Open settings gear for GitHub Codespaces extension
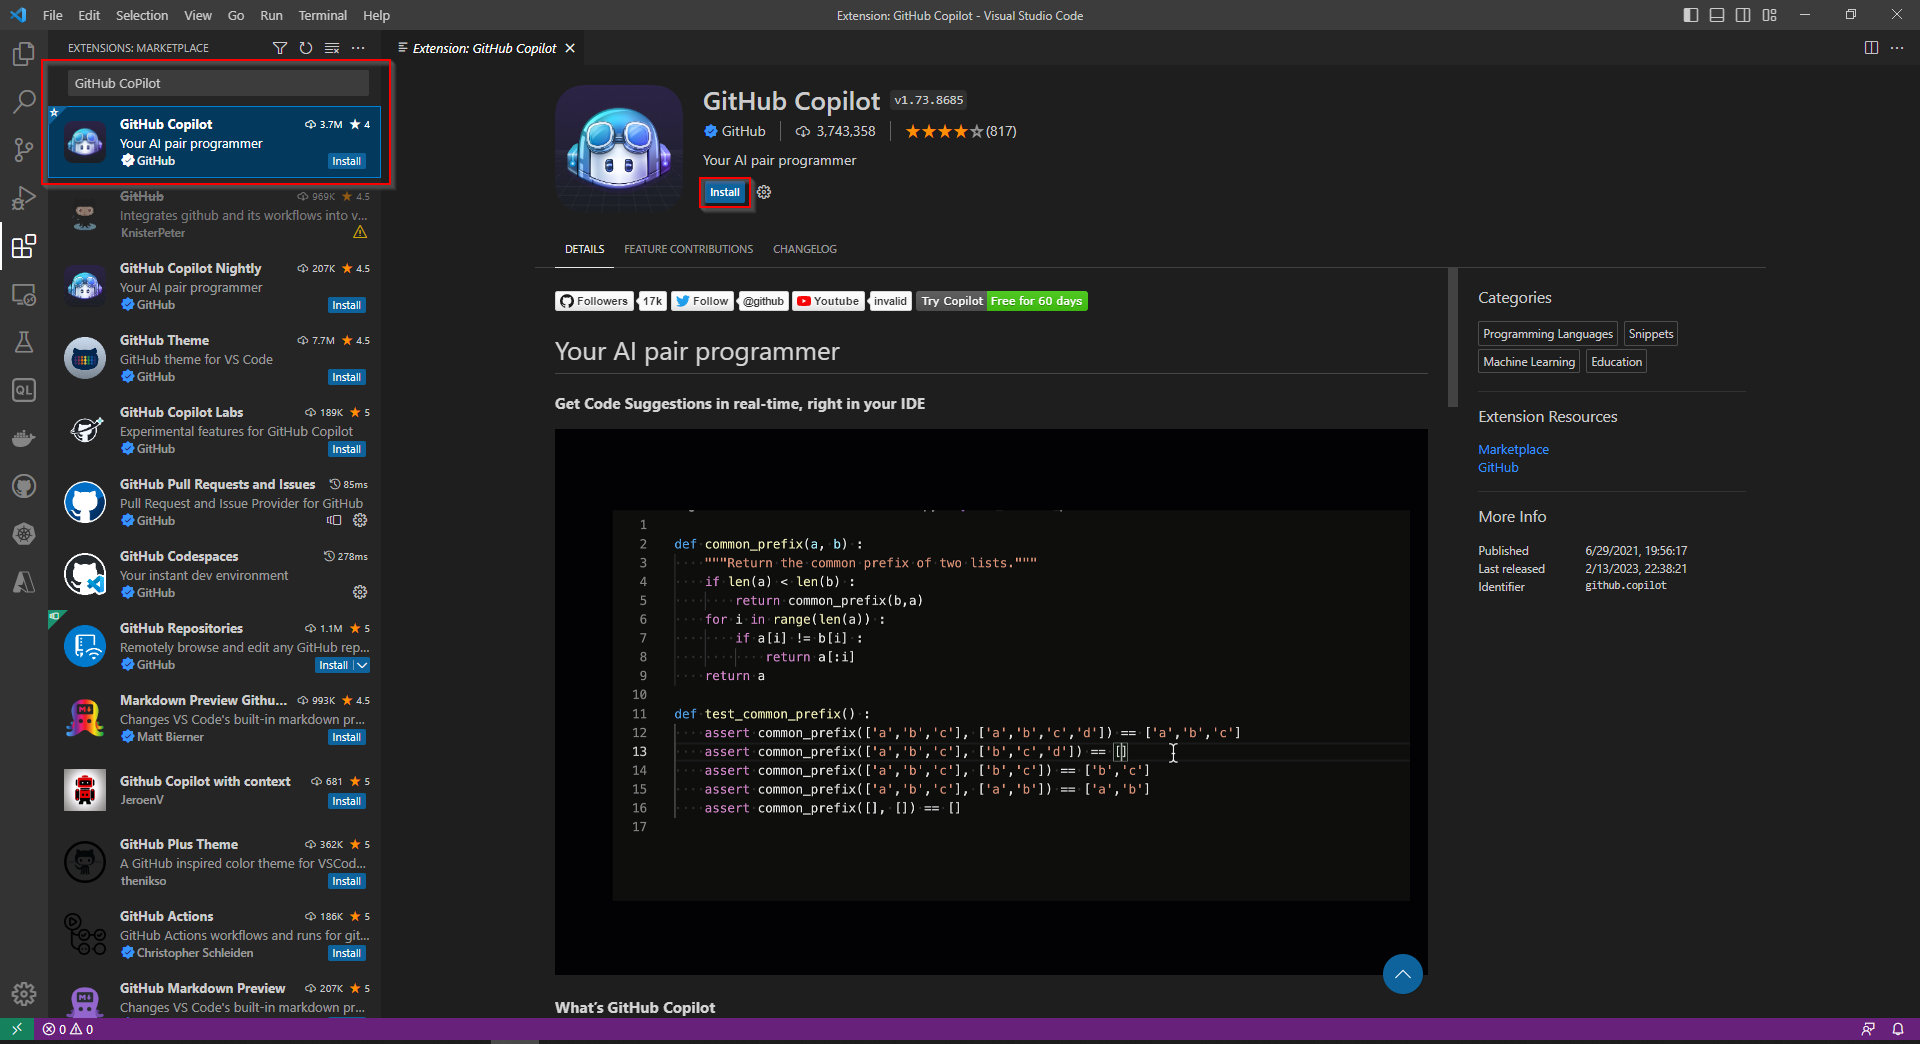 tap(359, 592)
